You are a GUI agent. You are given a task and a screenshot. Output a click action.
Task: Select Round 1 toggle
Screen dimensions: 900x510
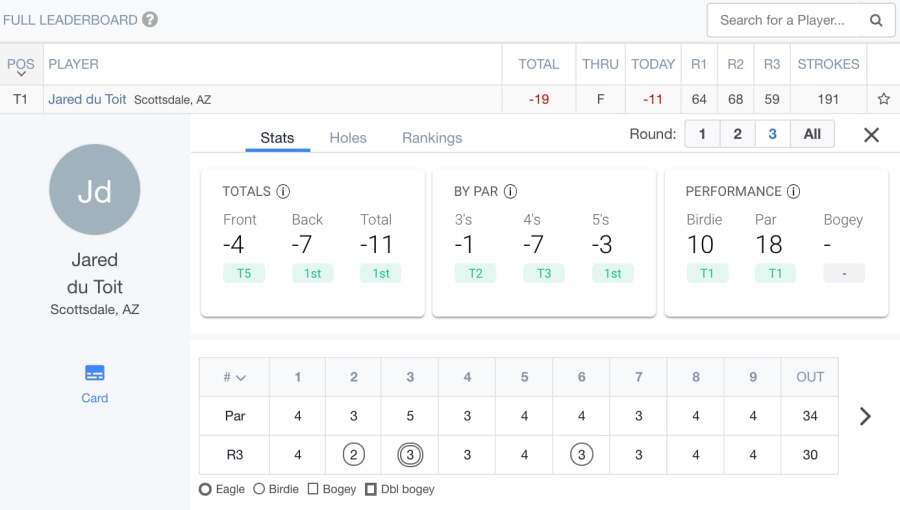click(x=702, y=134)
